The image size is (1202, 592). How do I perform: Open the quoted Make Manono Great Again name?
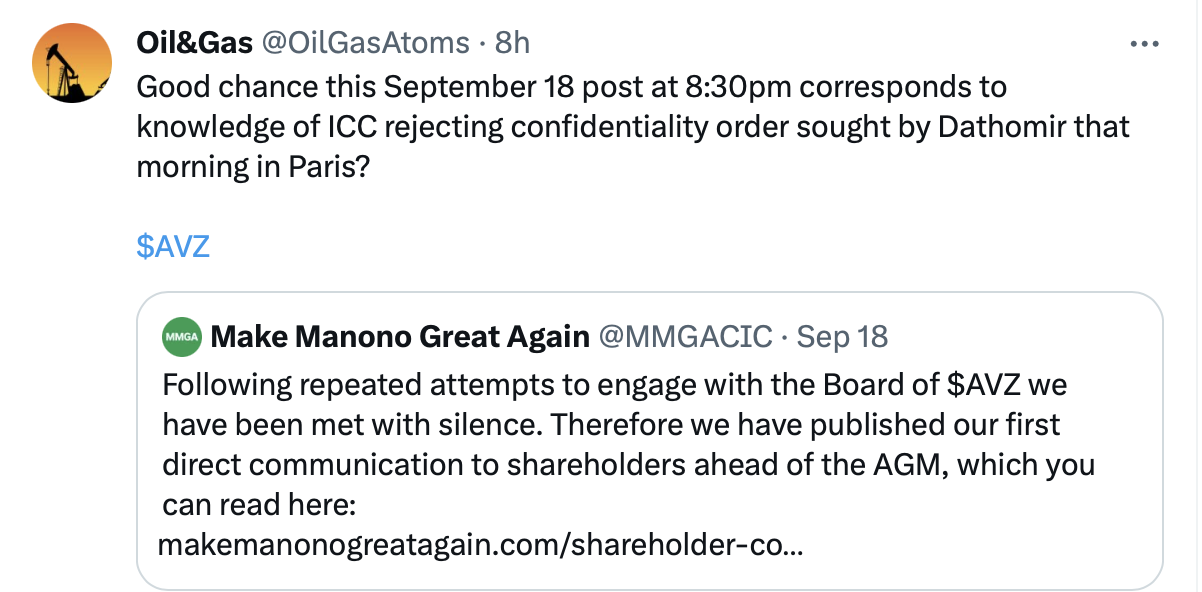click(x=400, y=337)
